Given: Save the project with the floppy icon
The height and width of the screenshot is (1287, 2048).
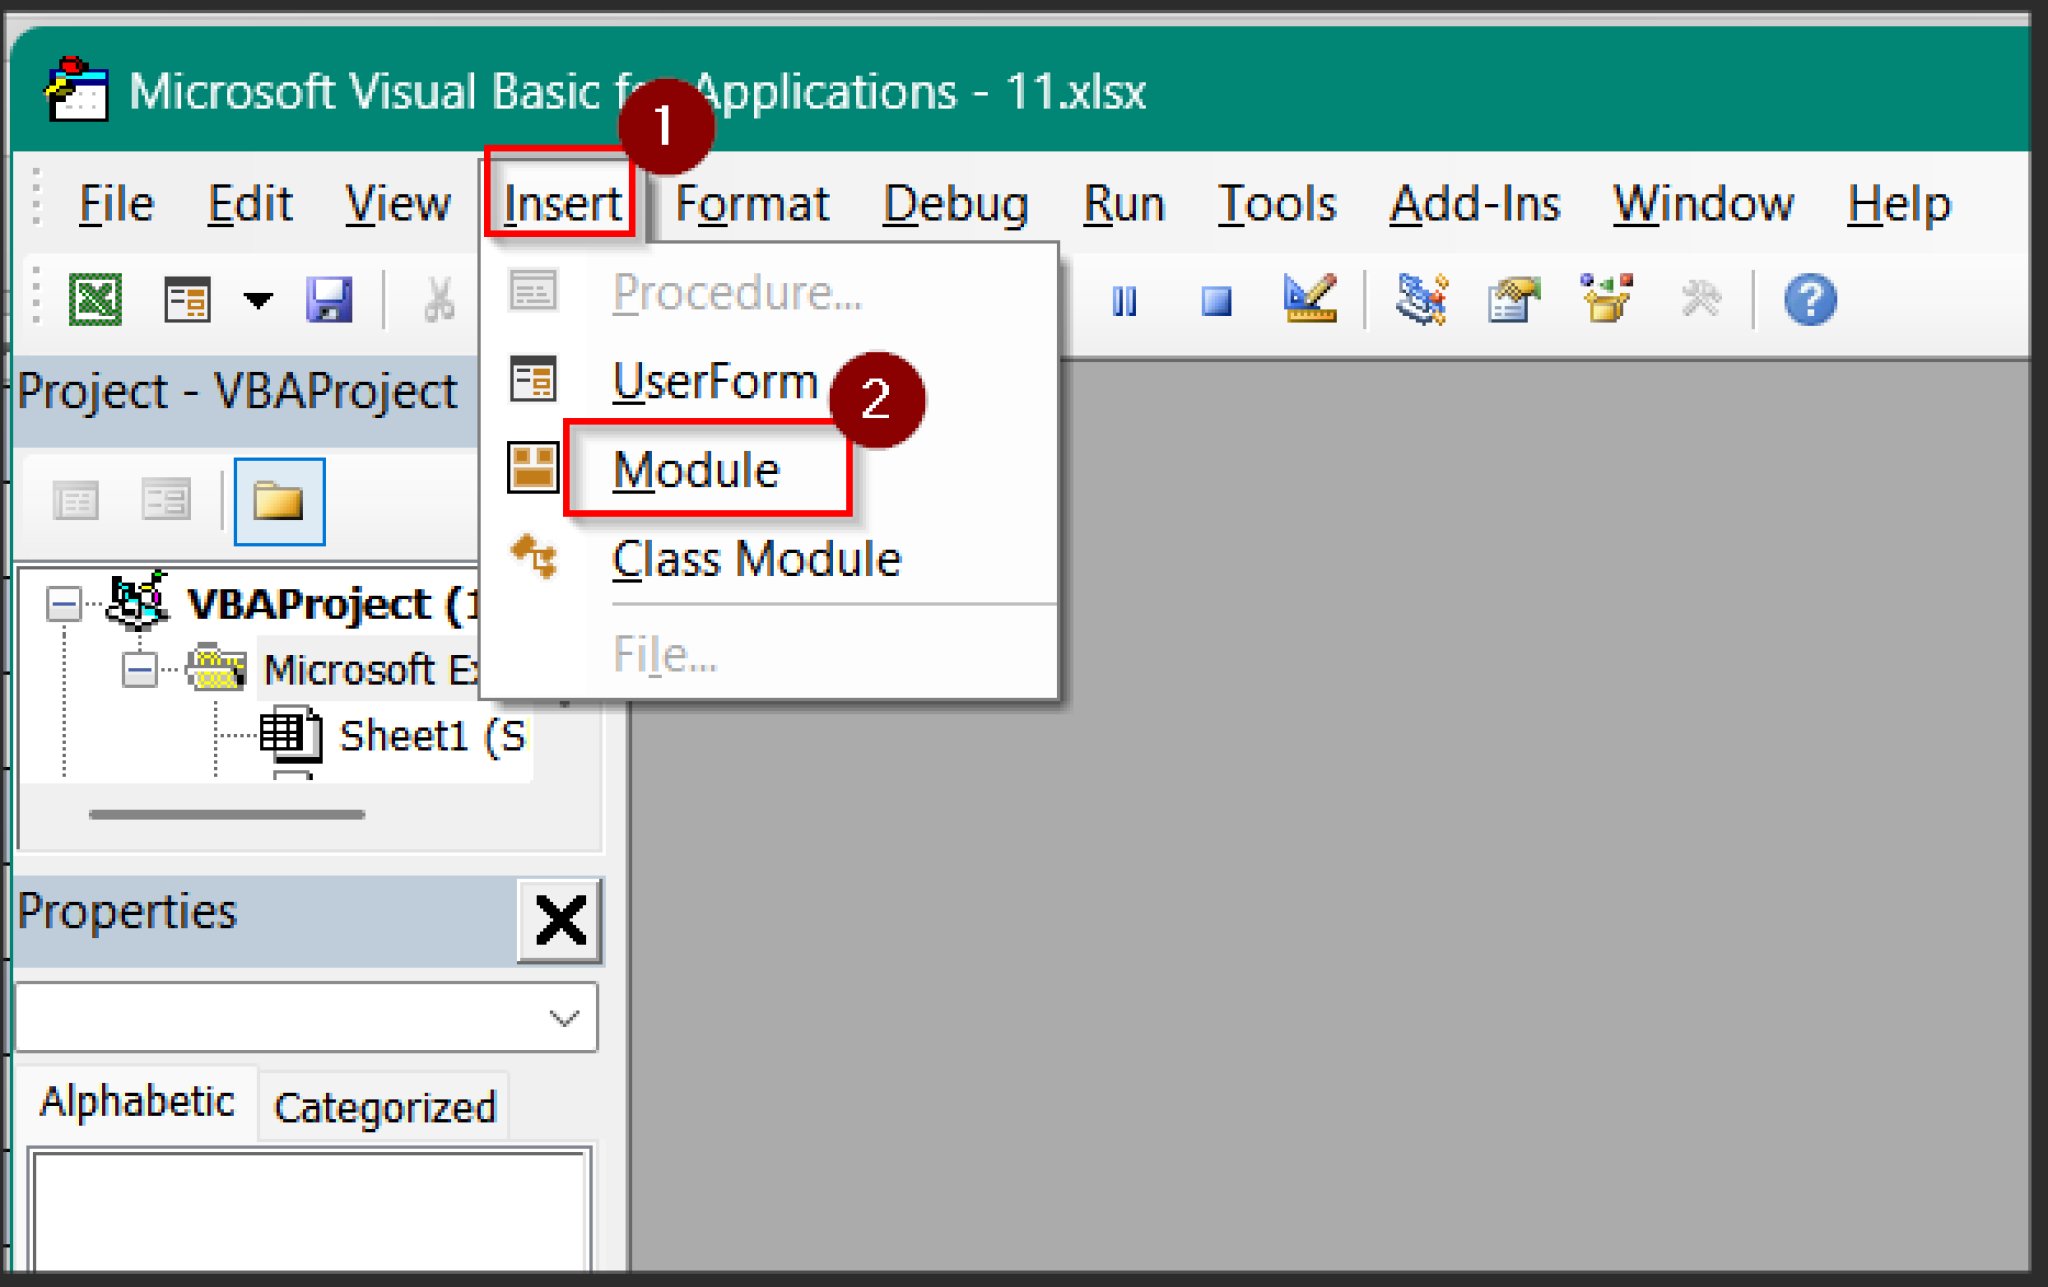Looking at the screenshot, I should [x=329, y=299].
